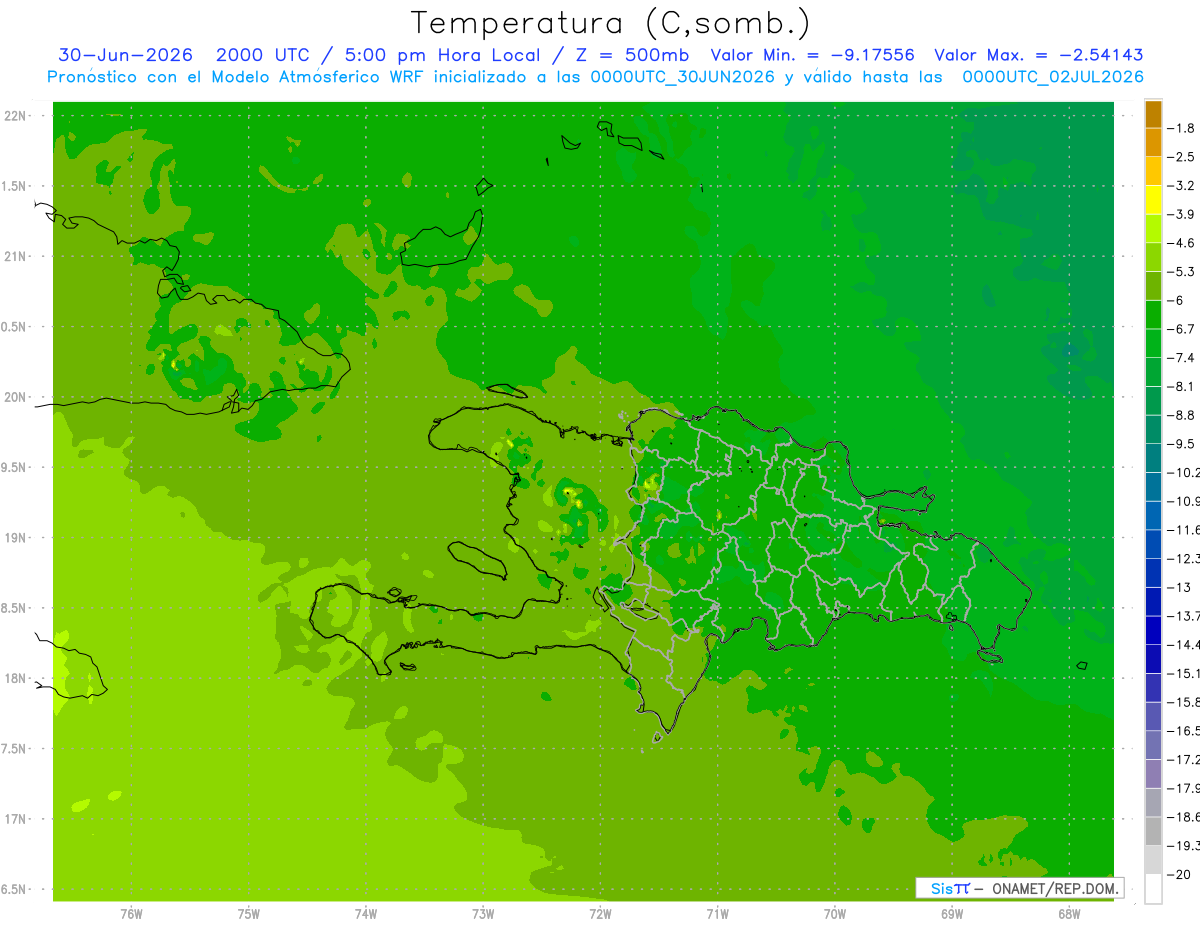1200x927 pixels.
Task: Click the init time '0000UTC_30JUN2026'
Action: 683,77
